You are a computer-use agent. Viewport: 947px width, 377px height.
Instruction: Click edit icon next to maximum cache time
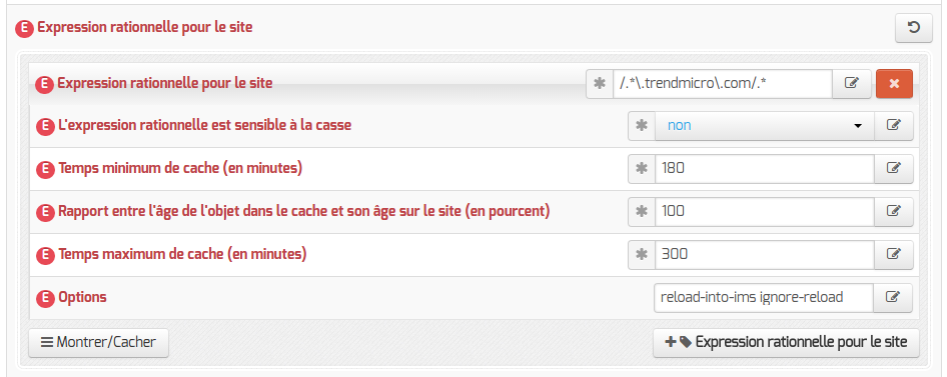tap(894, 254)
